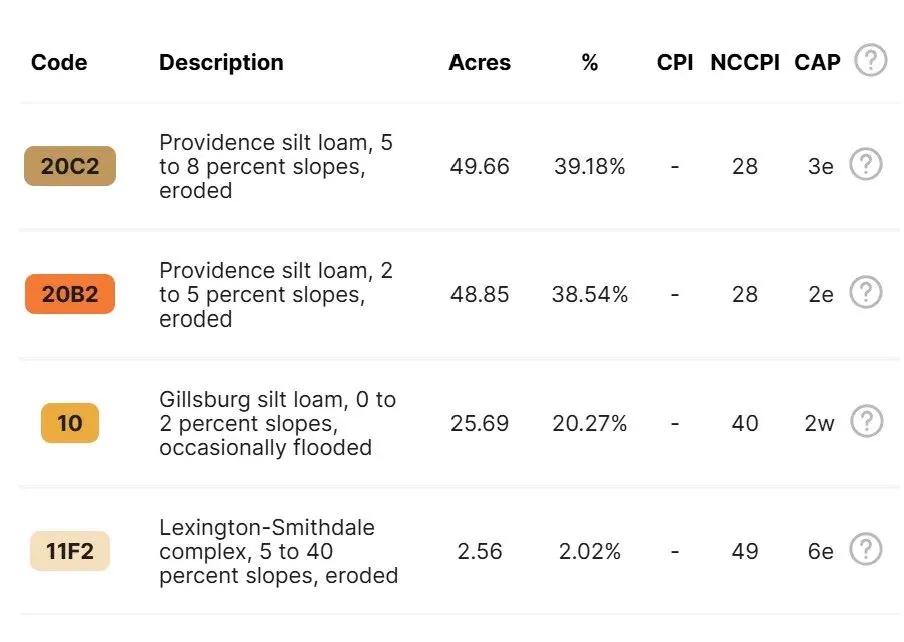This screenshot has width=904, height=642.
Task: Click the Lexington-Smithdale complex description text
Action: click(x=278, y=552)
